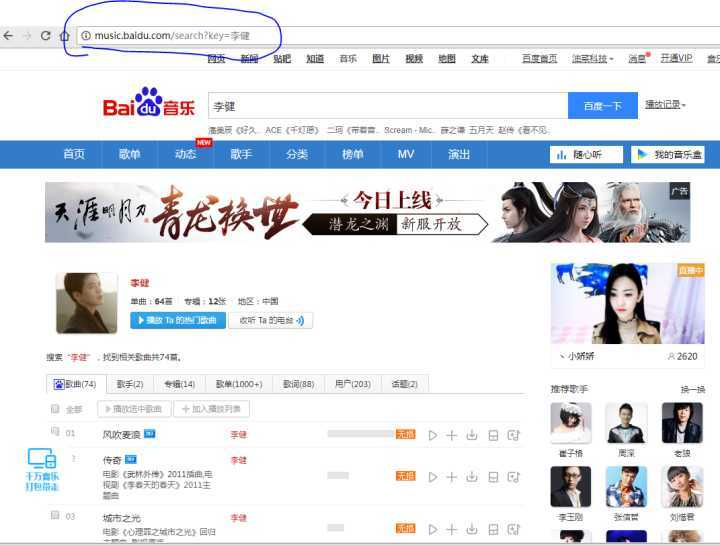Viewport: 720px width, 545px height.
Task: Reload the page with the refresh icon
Action: point(45,35)
